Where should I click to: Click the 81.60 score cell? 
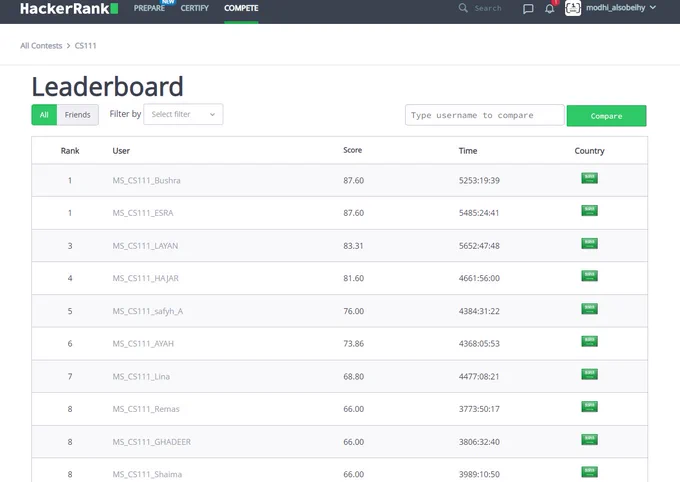pyautogui.click(x=353, y=278)
